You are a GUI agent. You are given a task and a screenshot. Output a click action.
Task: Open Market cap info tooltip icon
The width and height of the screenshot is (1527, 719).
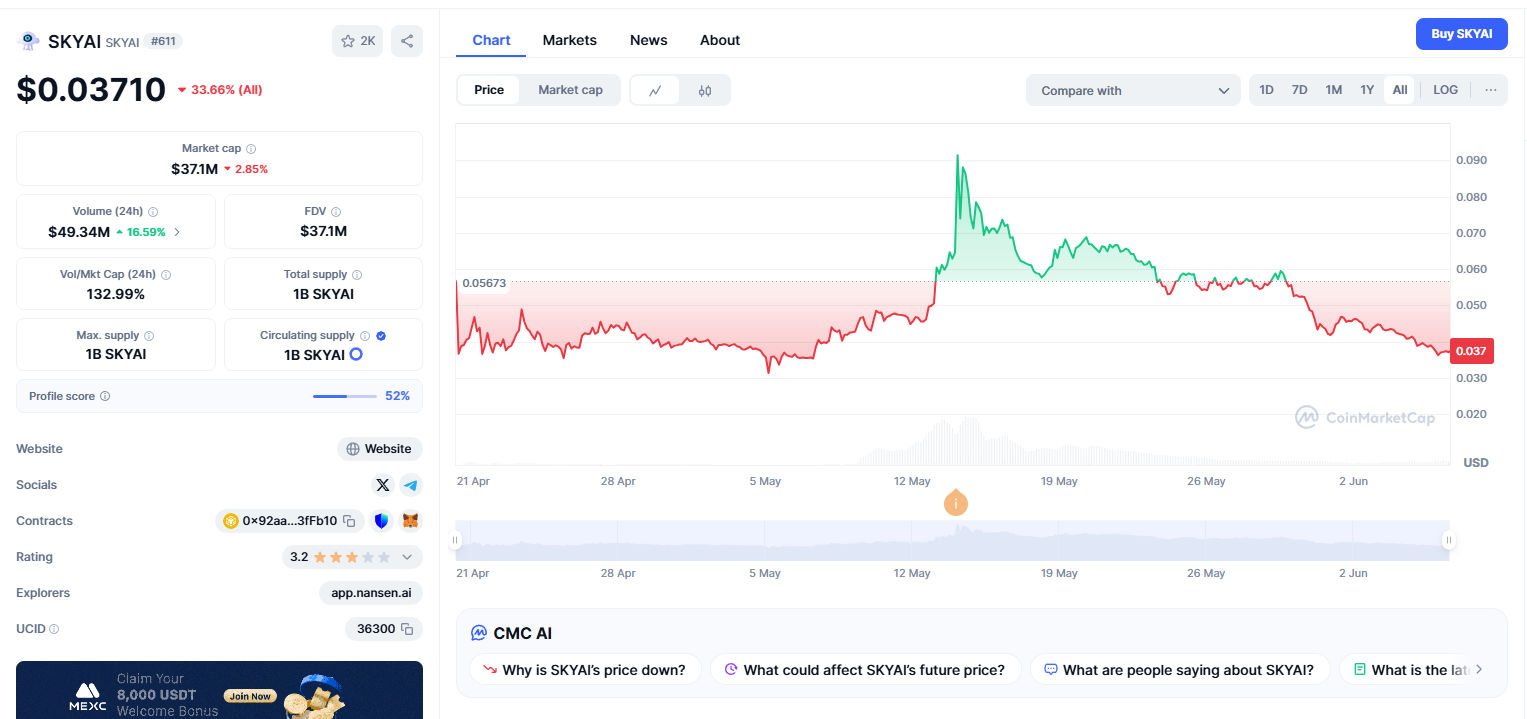pyautogui.click(x=251, y=148)
